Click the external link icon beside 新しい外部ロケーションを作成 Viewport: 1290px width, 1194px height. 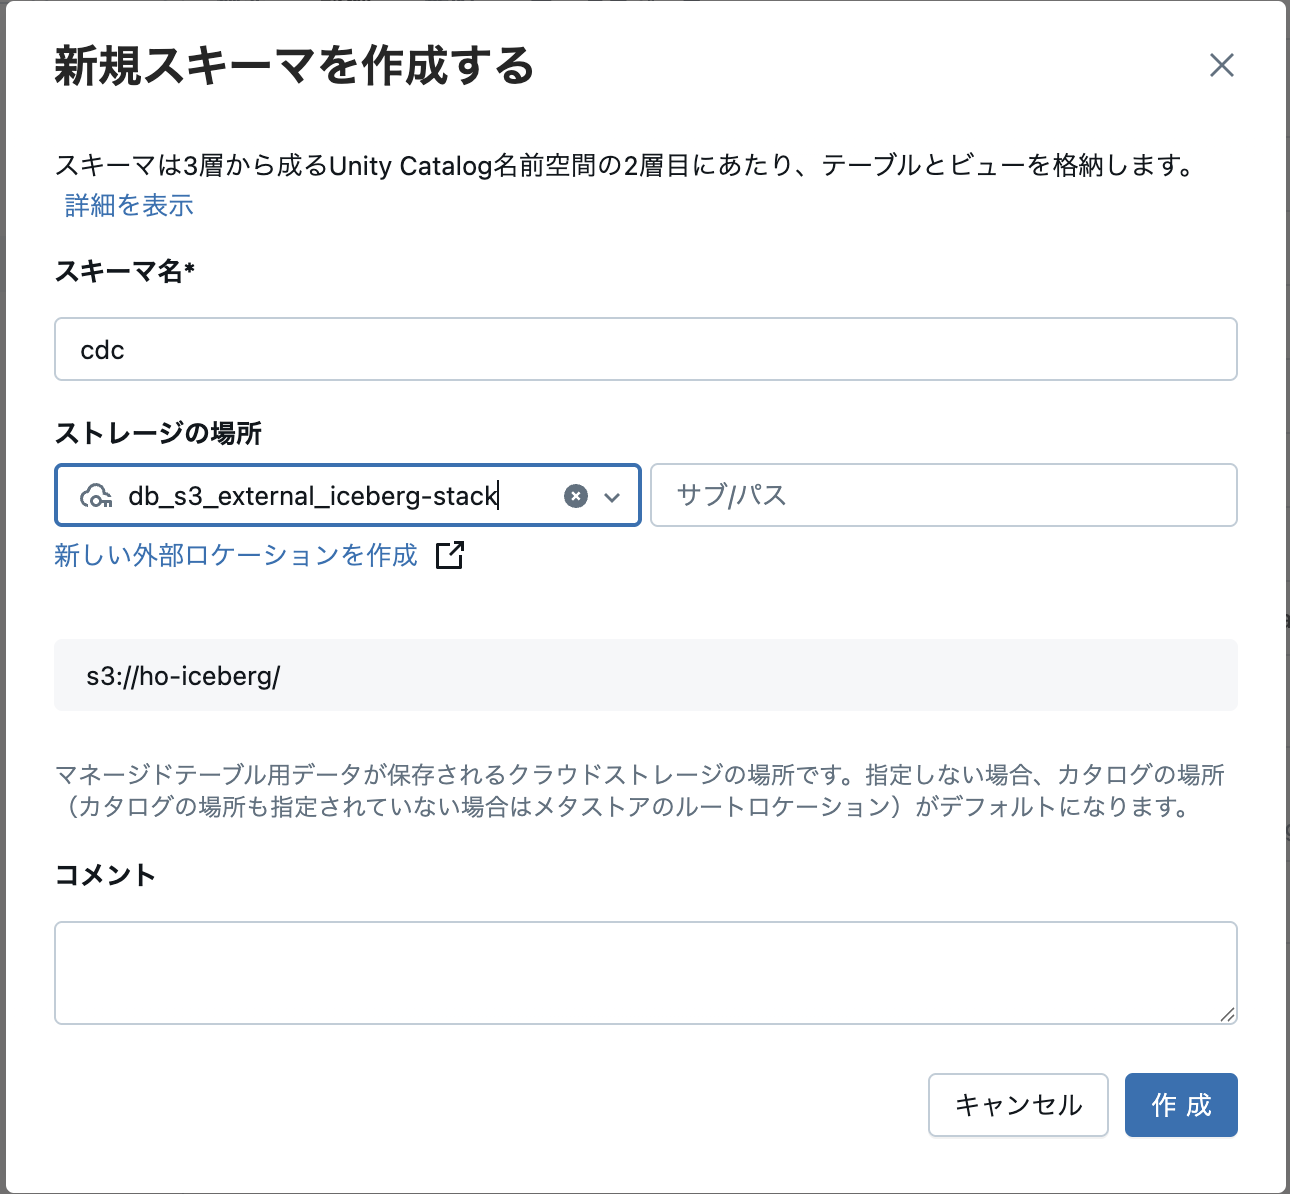point(450,555)
